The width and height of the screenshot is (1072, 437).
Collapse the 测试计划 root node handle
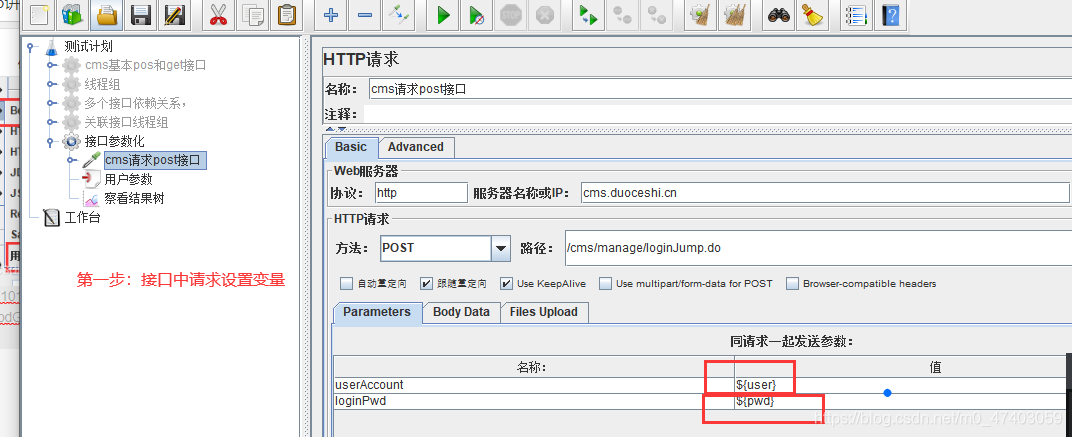(31, 47)
